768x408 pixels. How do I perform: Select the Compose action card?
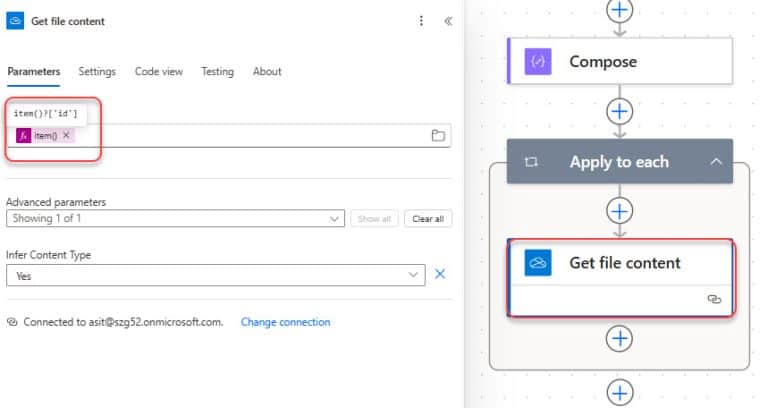(620, 61)
